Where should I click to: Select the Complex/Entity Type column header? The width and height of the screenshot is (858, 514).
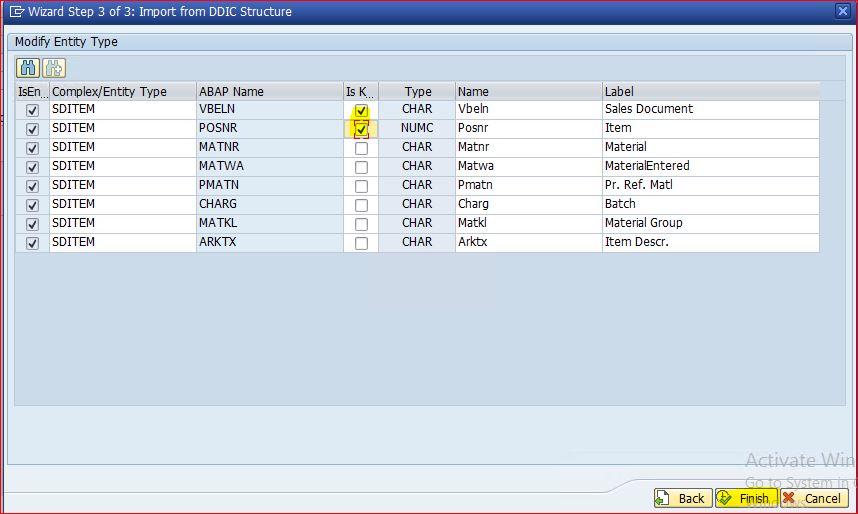[121, 91]
